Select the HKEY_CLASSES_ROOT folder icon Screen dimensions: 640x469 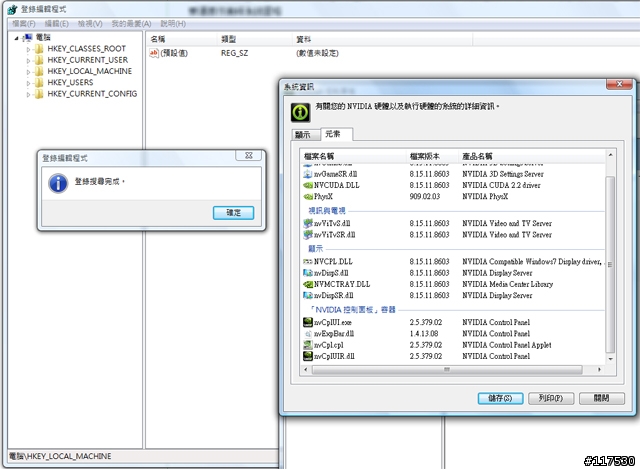(39, 49)
